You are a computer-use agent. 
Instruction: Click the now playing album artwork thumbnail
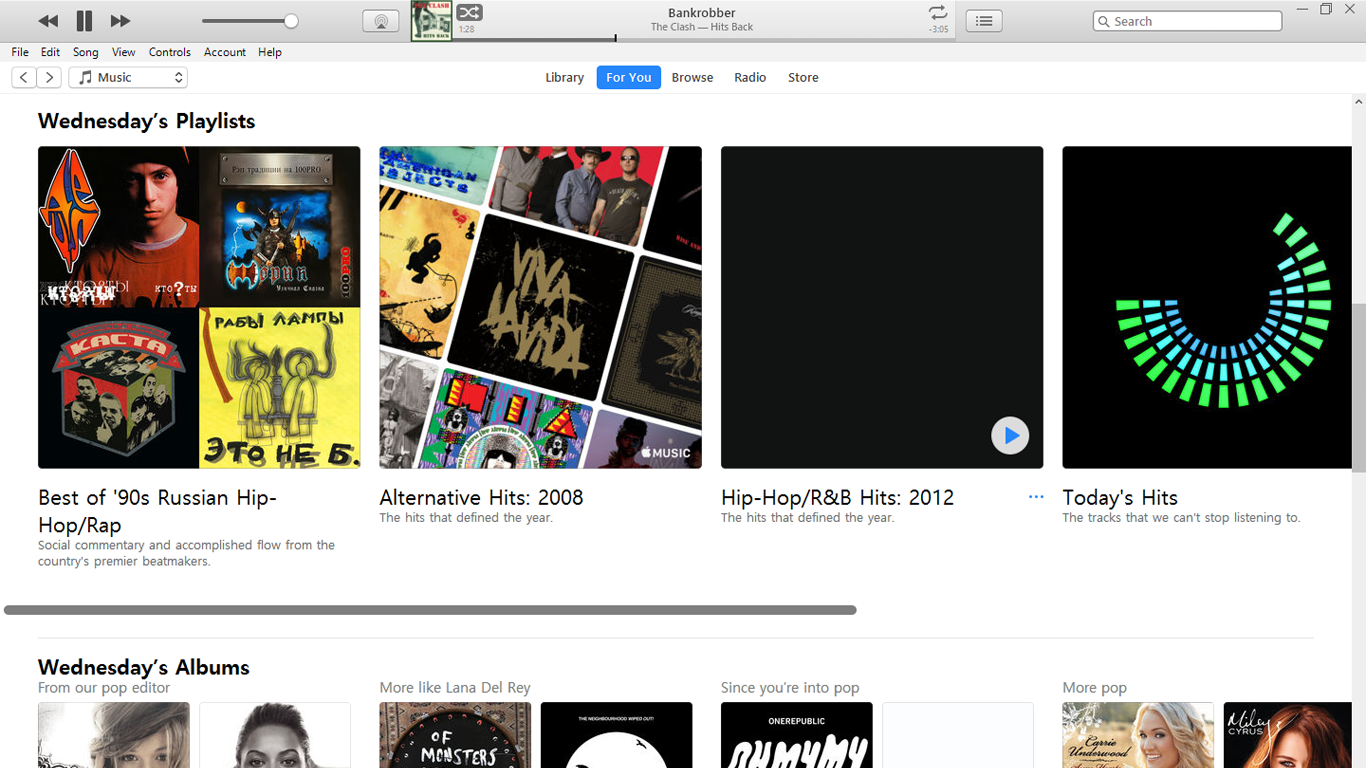432,21
